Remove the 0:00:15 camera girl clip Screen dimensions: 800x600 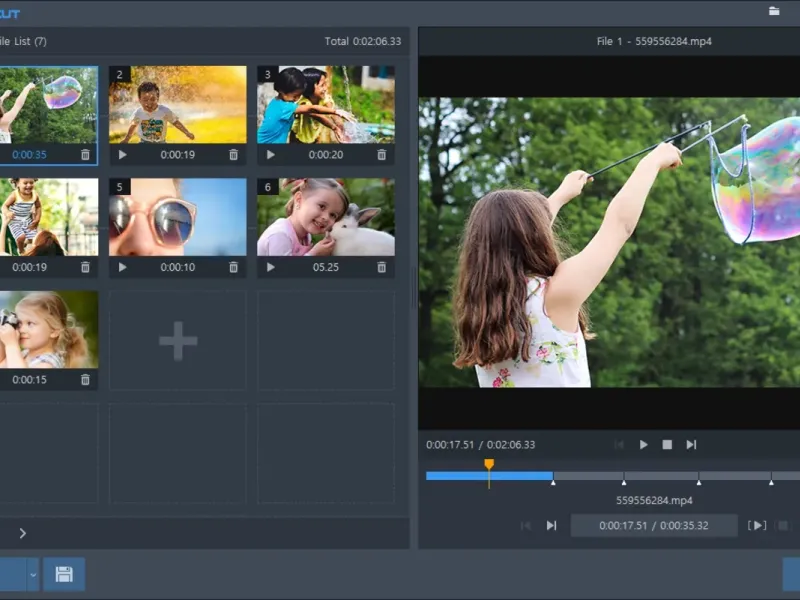click(85, 380)
